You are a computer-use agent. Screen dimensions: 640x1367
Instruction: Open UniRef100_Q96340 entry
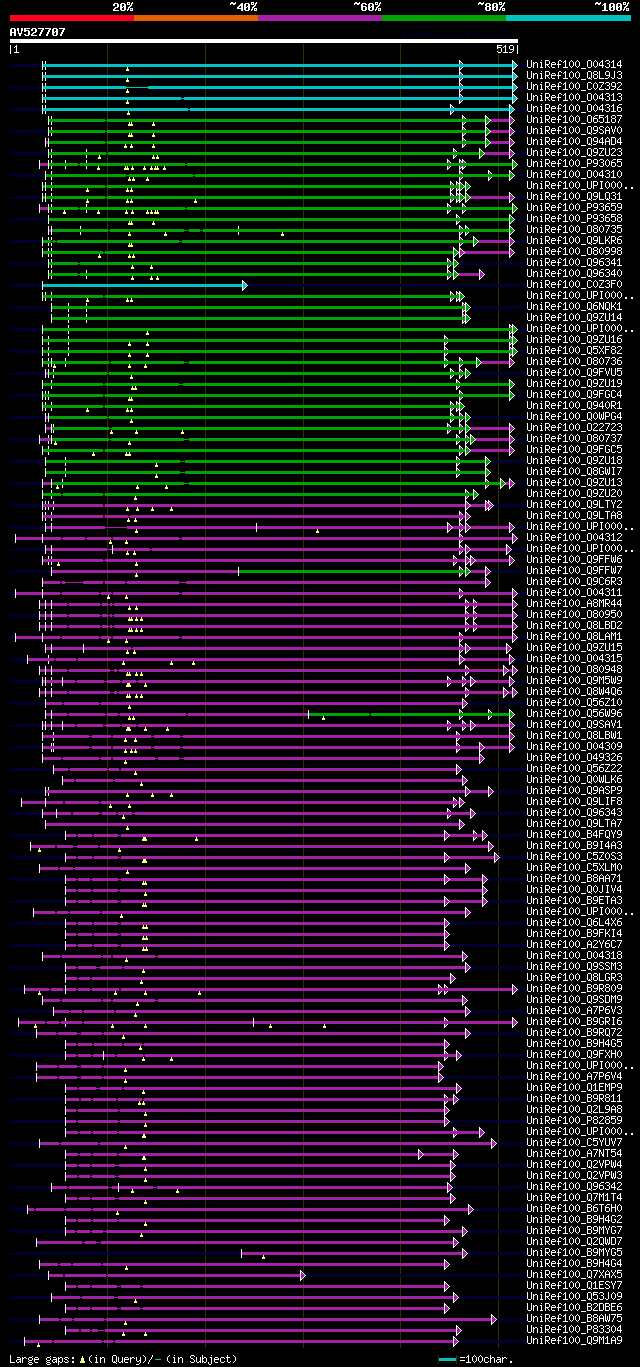click(574, 273)
